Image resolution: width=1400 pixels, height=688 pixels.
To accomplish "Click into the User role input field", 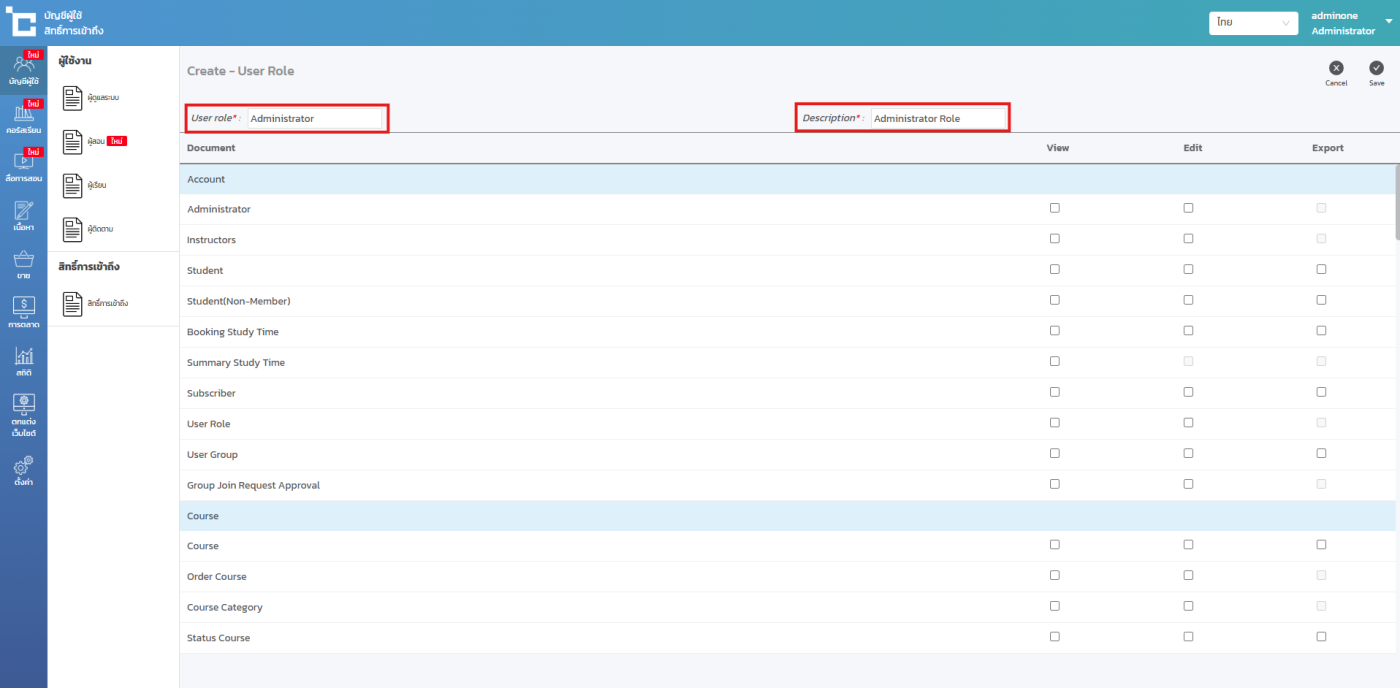I will pyautogui.click(x=314, y=118).
